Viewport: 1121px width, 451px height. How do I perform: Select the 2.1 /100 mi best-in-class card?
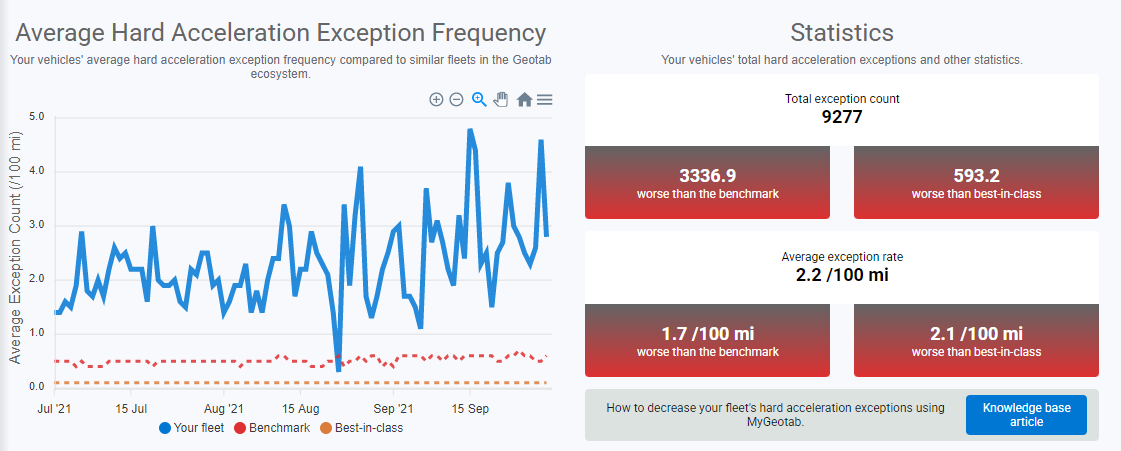tap(976, 341)
